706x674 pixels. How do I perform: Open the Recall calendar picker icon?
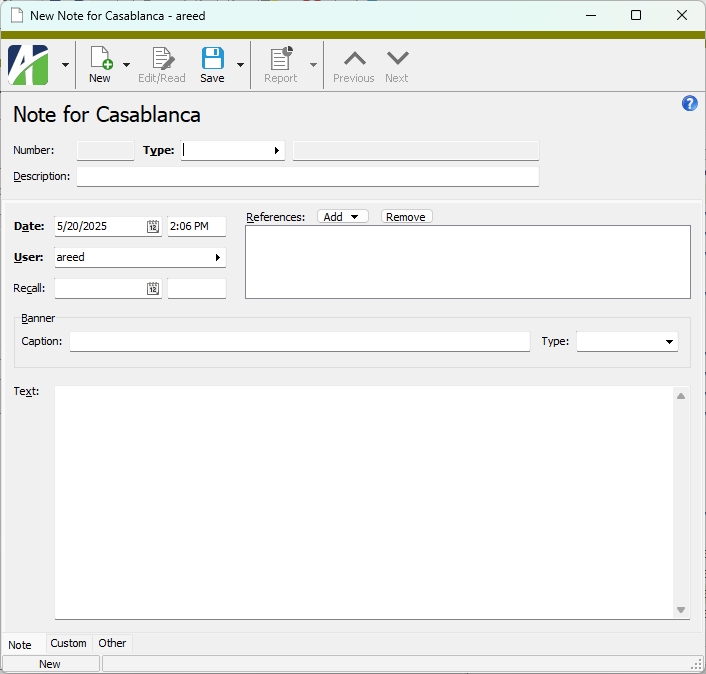[x=153, y=289]
